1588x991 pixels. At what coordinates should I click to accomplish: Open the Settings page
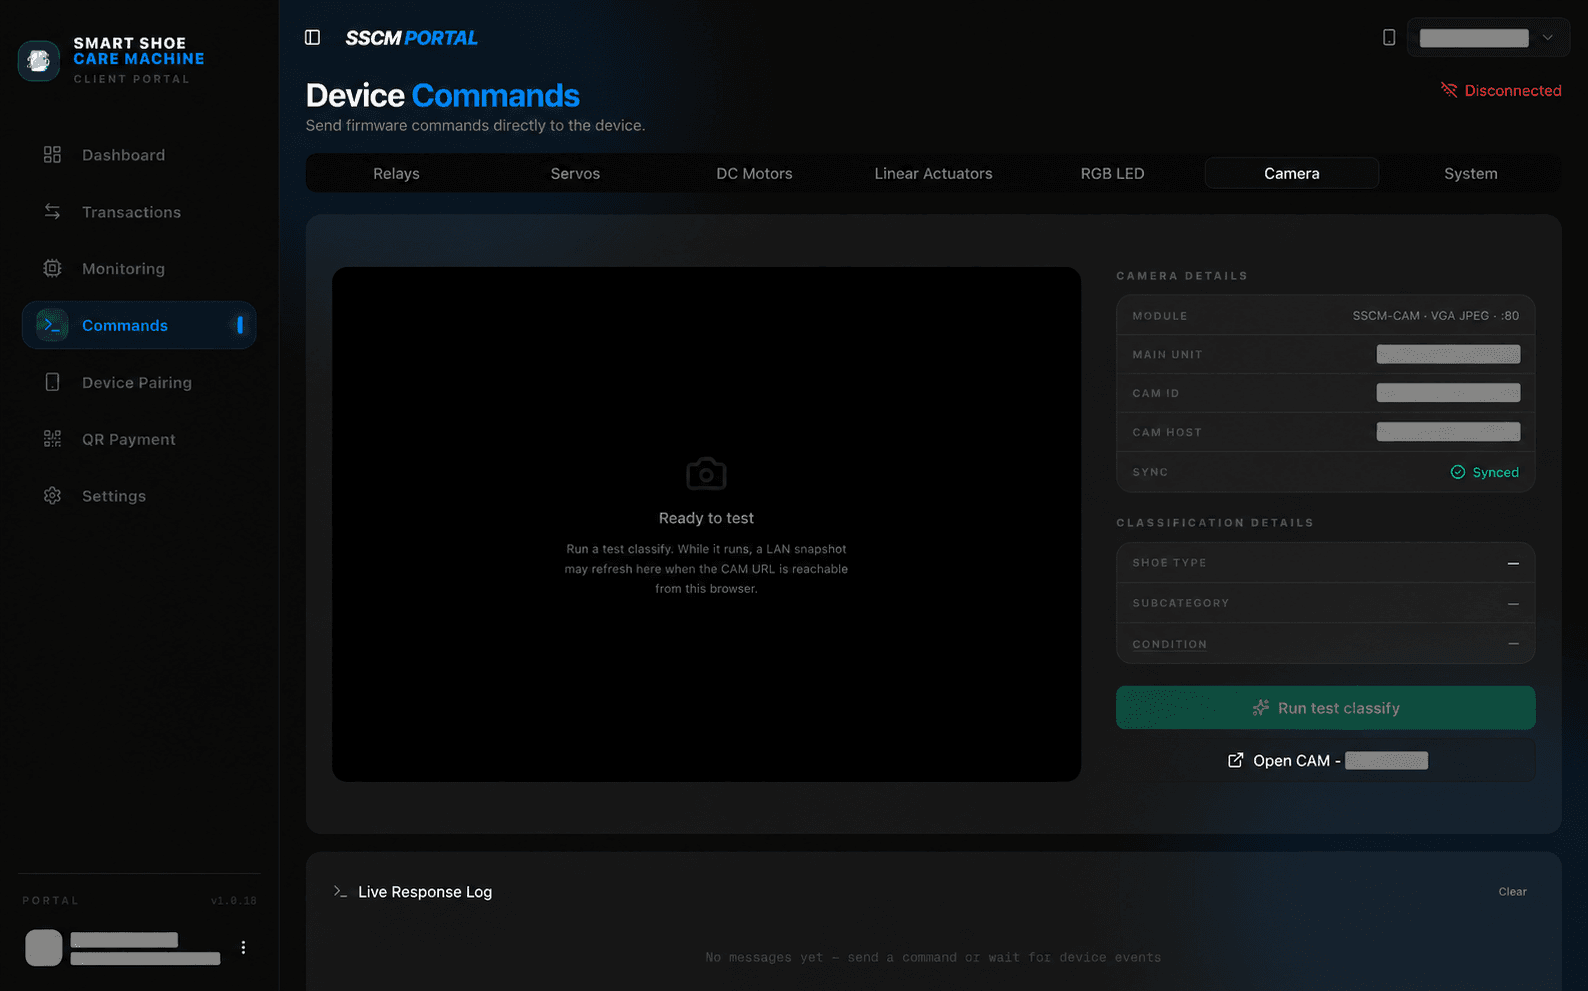[x=139, y=496]
